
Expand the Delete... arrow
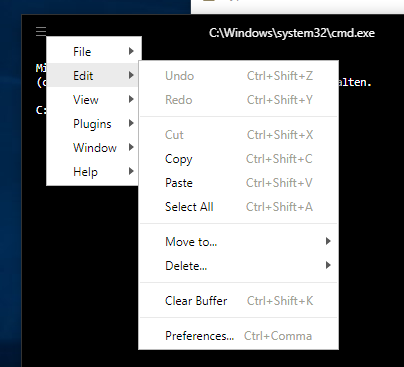(x=328, y=265)
